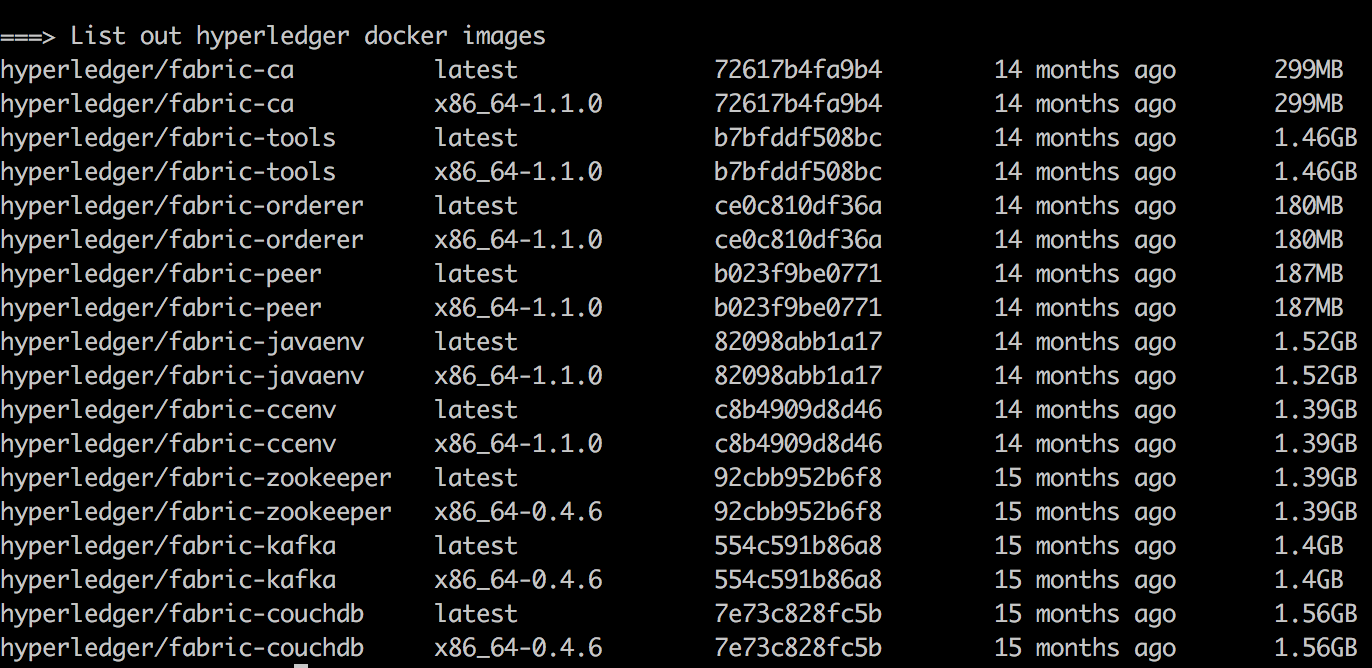Select hyperledger/fabric-orderer latest row name
This screenshot has width=1372, height=668.
(x=182, y=207)
